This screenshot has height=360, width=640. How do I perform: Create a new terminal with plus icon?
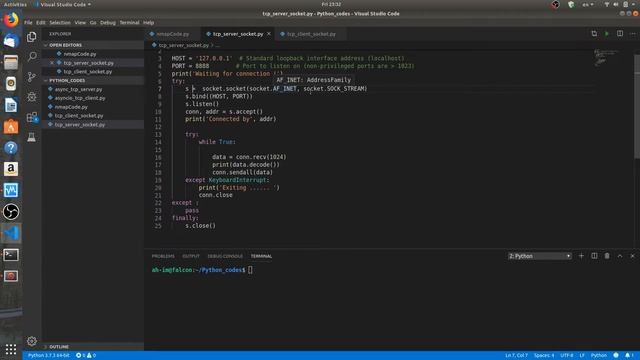pos(581,256)
